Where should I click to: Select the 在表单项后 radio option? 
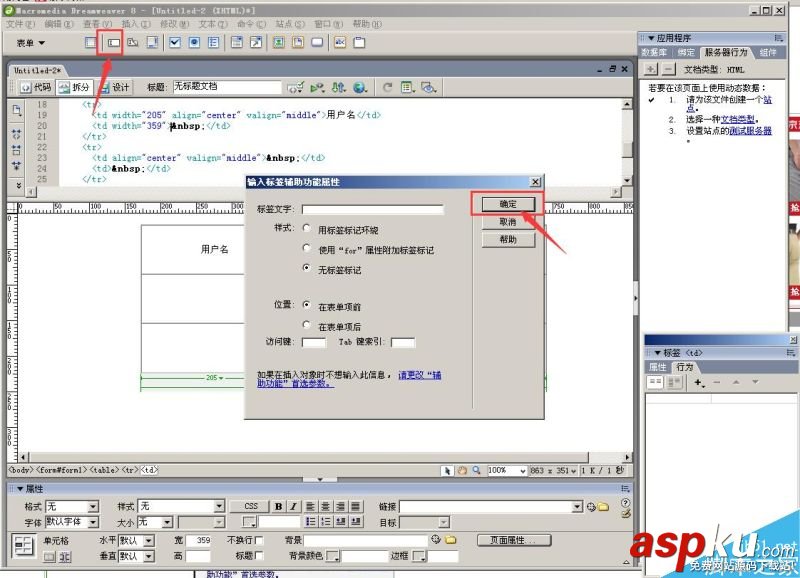click(x=307, y=325)
